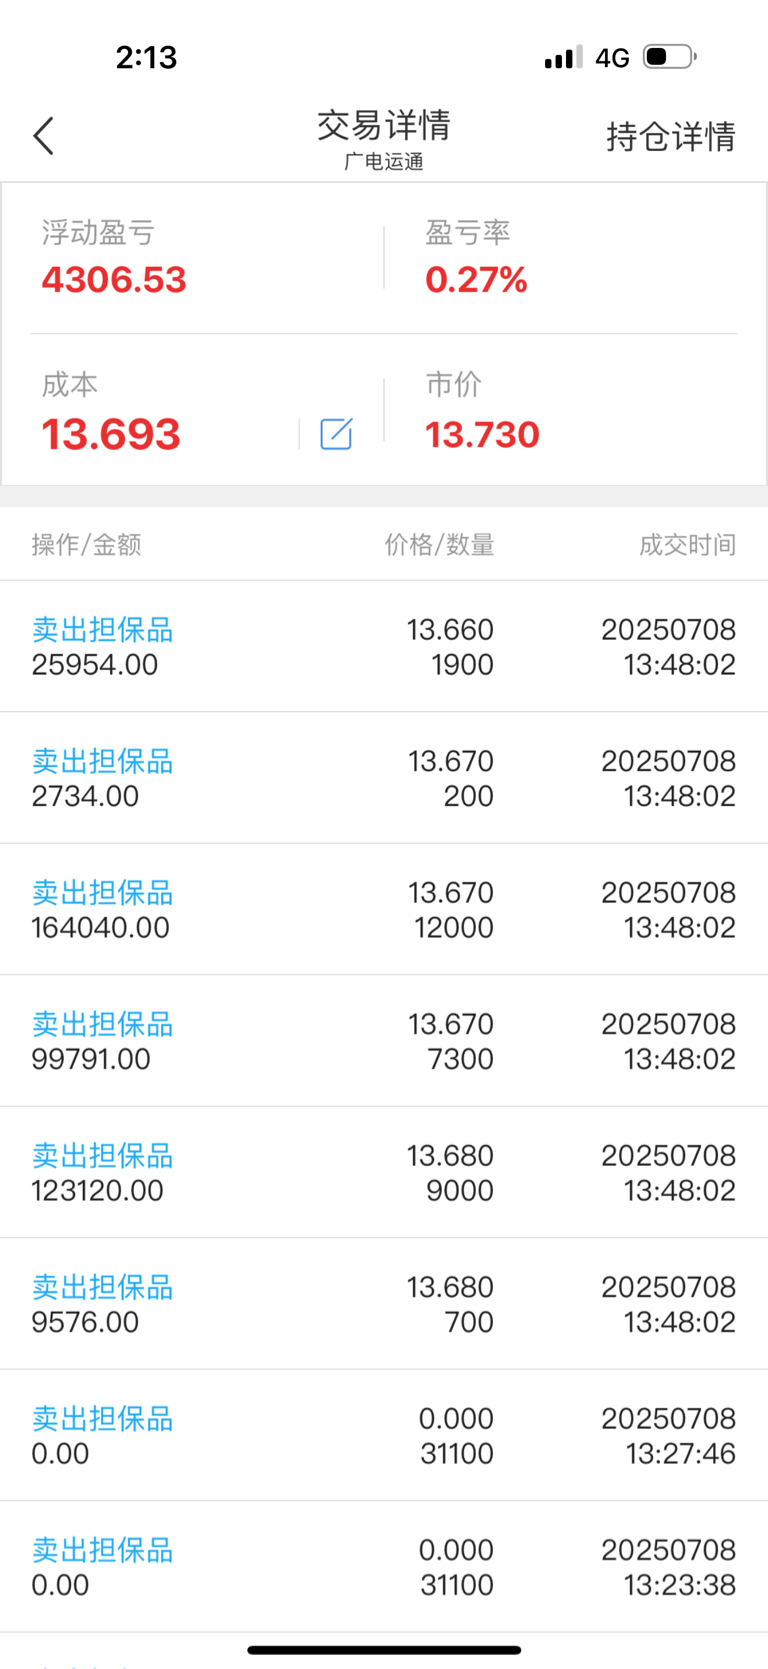The height and width of the screenshot is (1669, 768).
Task: Select the 123120.00 transaction row
Action: point(384,1173)
